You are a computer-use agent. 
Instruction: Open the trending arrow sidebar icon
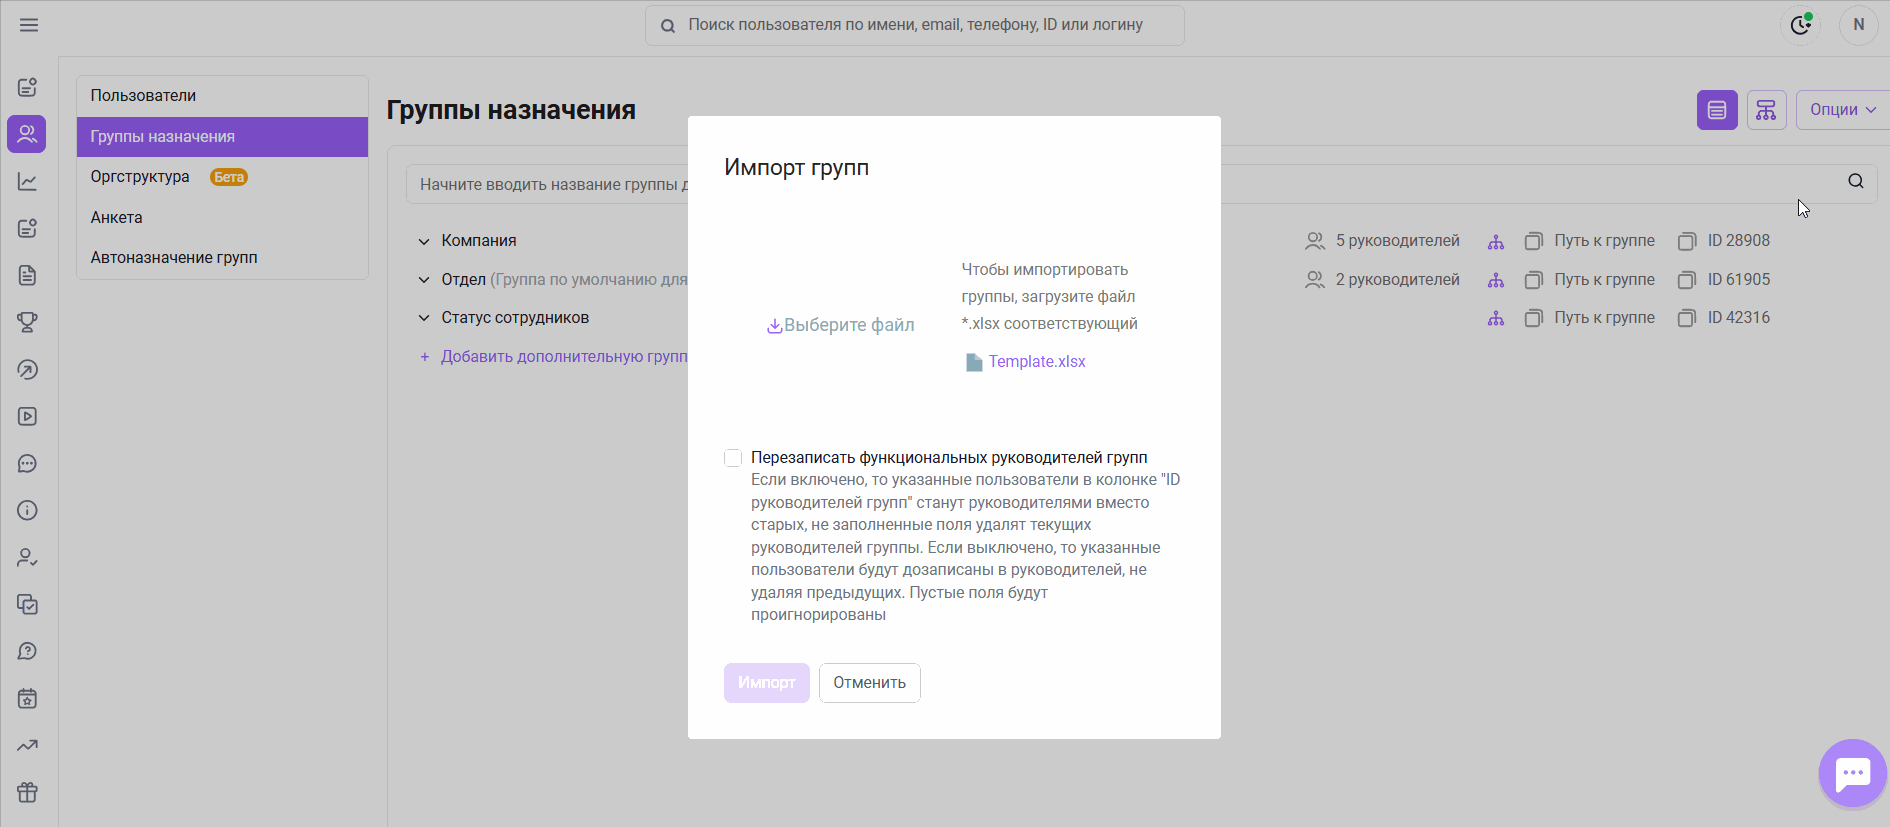coord(27,745)
